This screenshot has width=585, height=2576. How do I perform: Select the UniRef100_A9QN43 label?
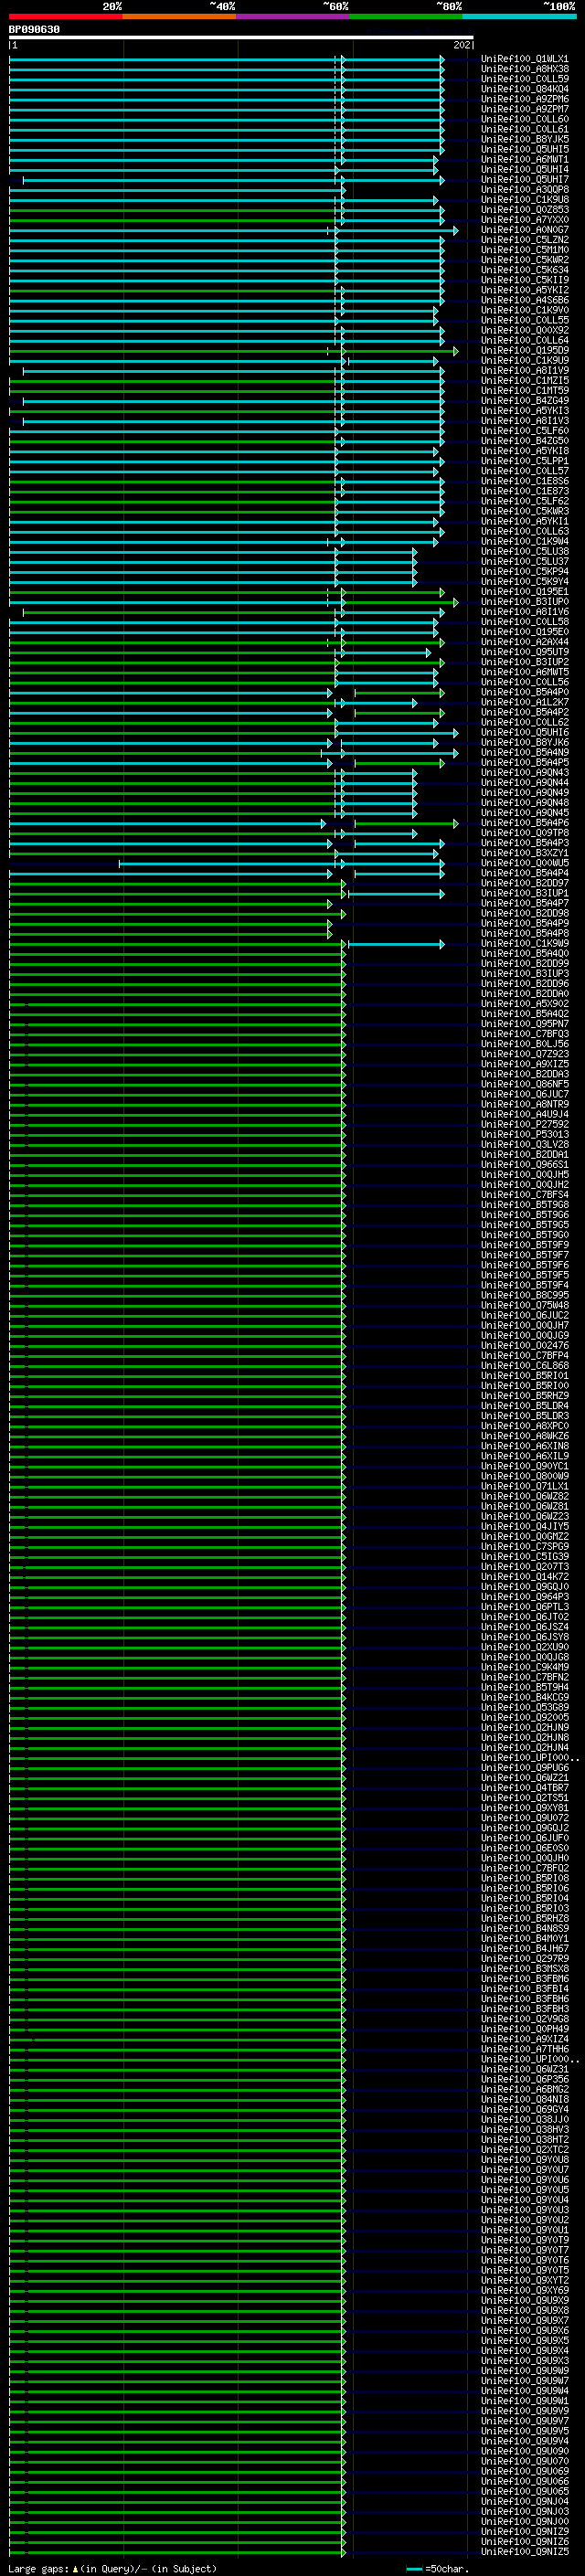pyautogui.click(x=525, y=773)
